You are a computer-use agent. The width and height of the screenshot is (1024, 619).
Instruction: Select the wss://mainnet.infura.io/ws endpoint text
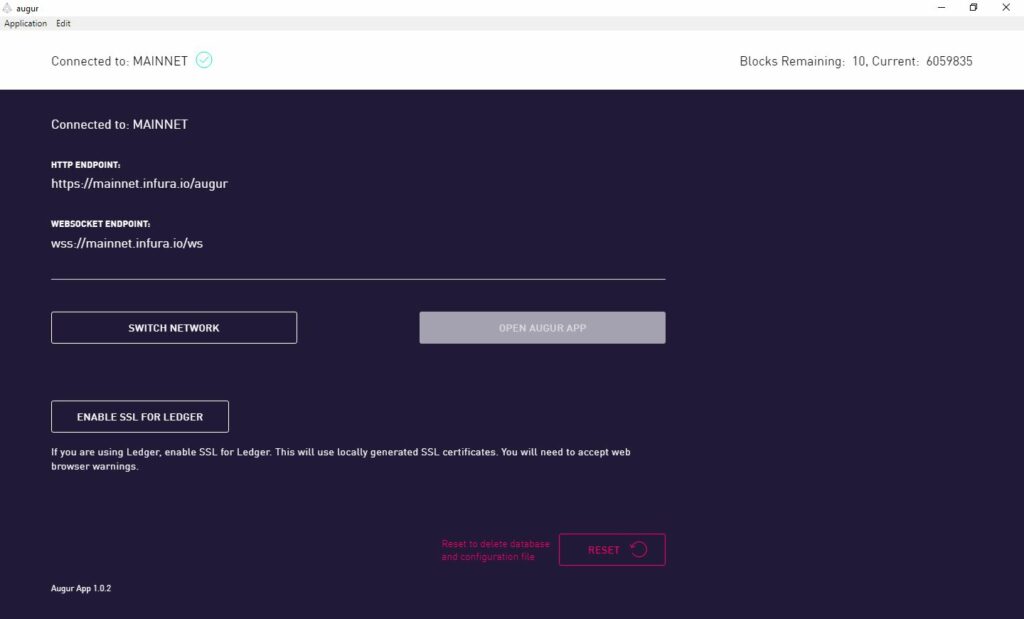pos(127,244)
